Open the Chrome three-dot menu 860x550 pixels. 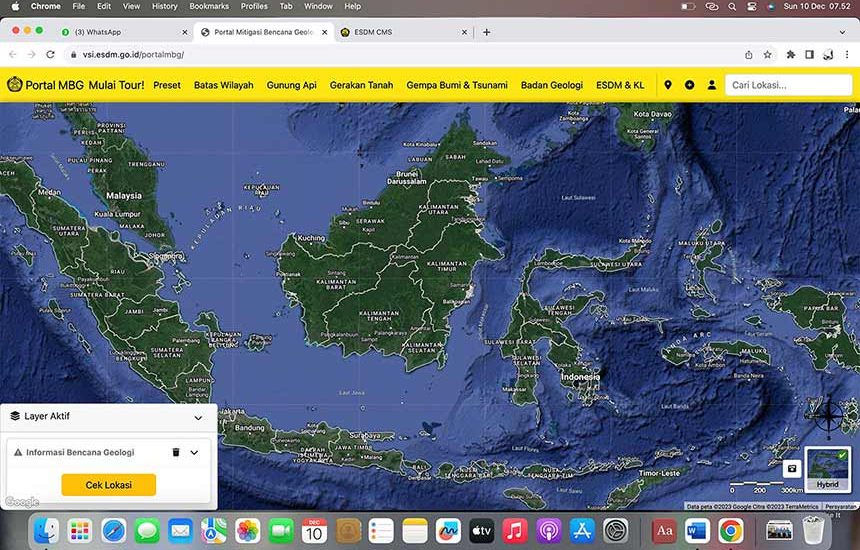(847, 54)
